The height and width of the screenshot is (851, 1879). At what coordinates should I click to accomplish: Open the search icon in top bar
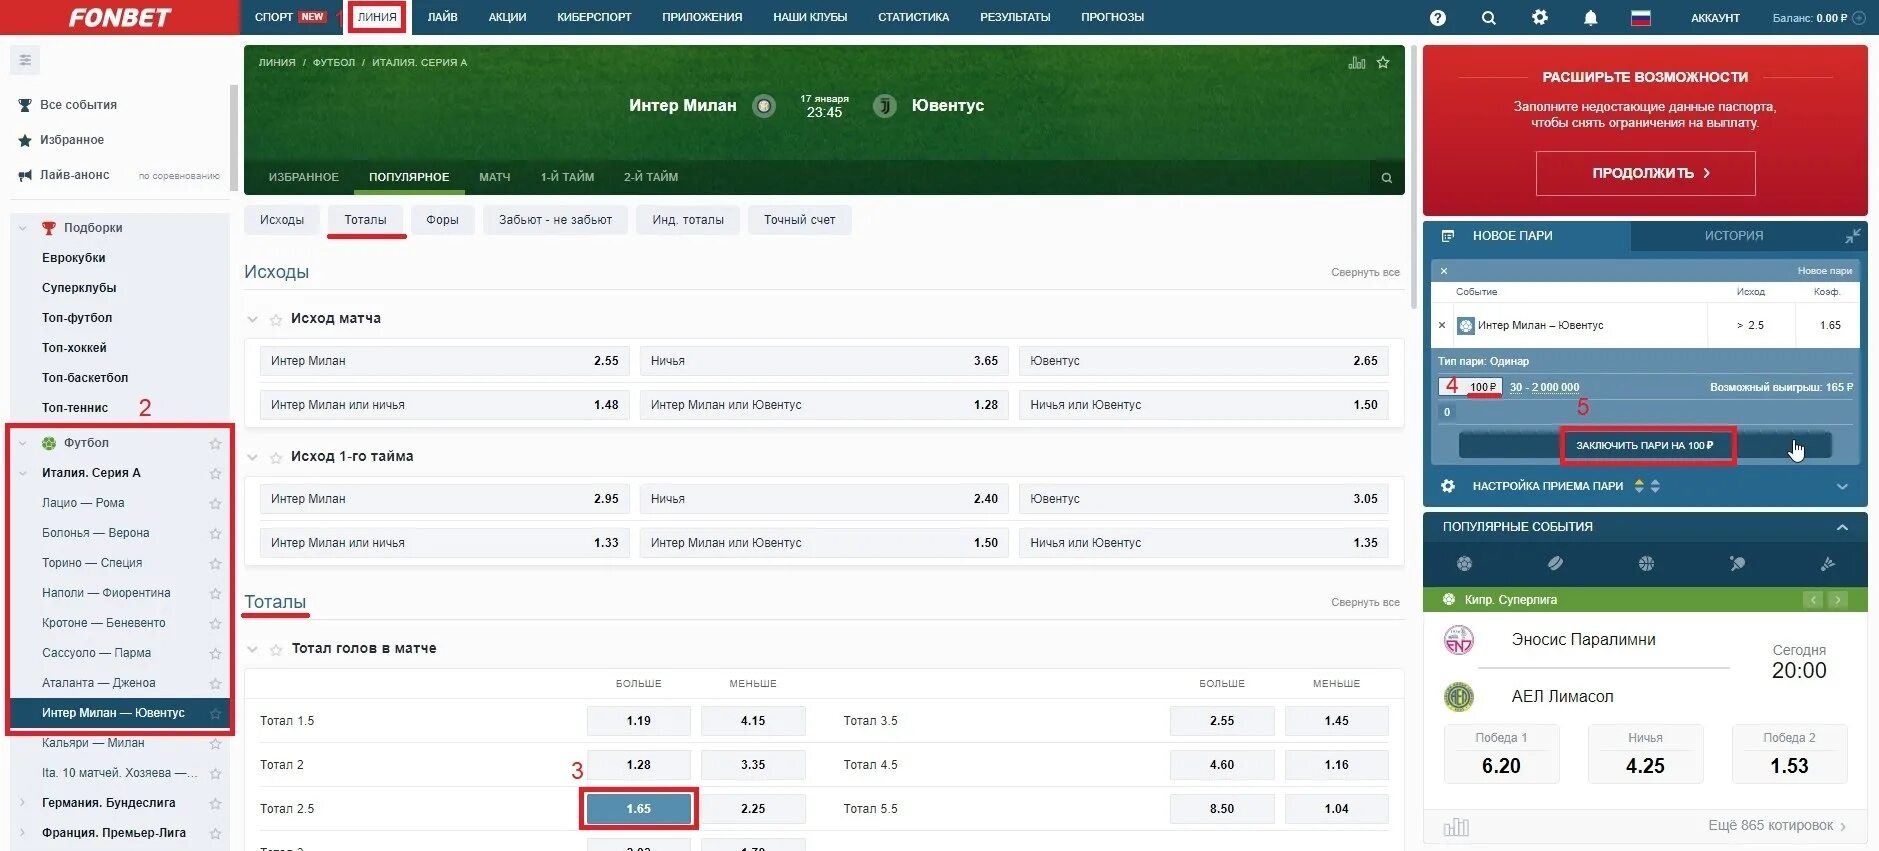pos(1488,17)
